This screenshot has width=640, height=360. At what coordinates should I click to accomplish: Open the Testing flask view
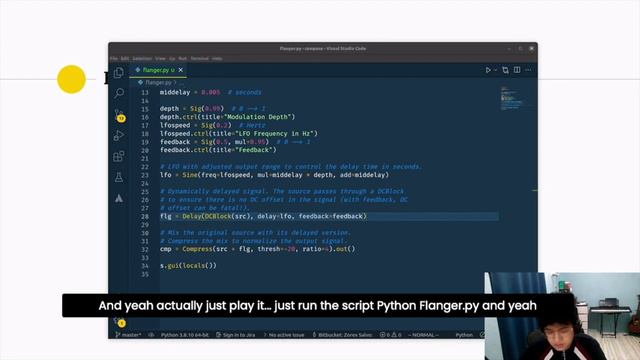click(119, 178)
